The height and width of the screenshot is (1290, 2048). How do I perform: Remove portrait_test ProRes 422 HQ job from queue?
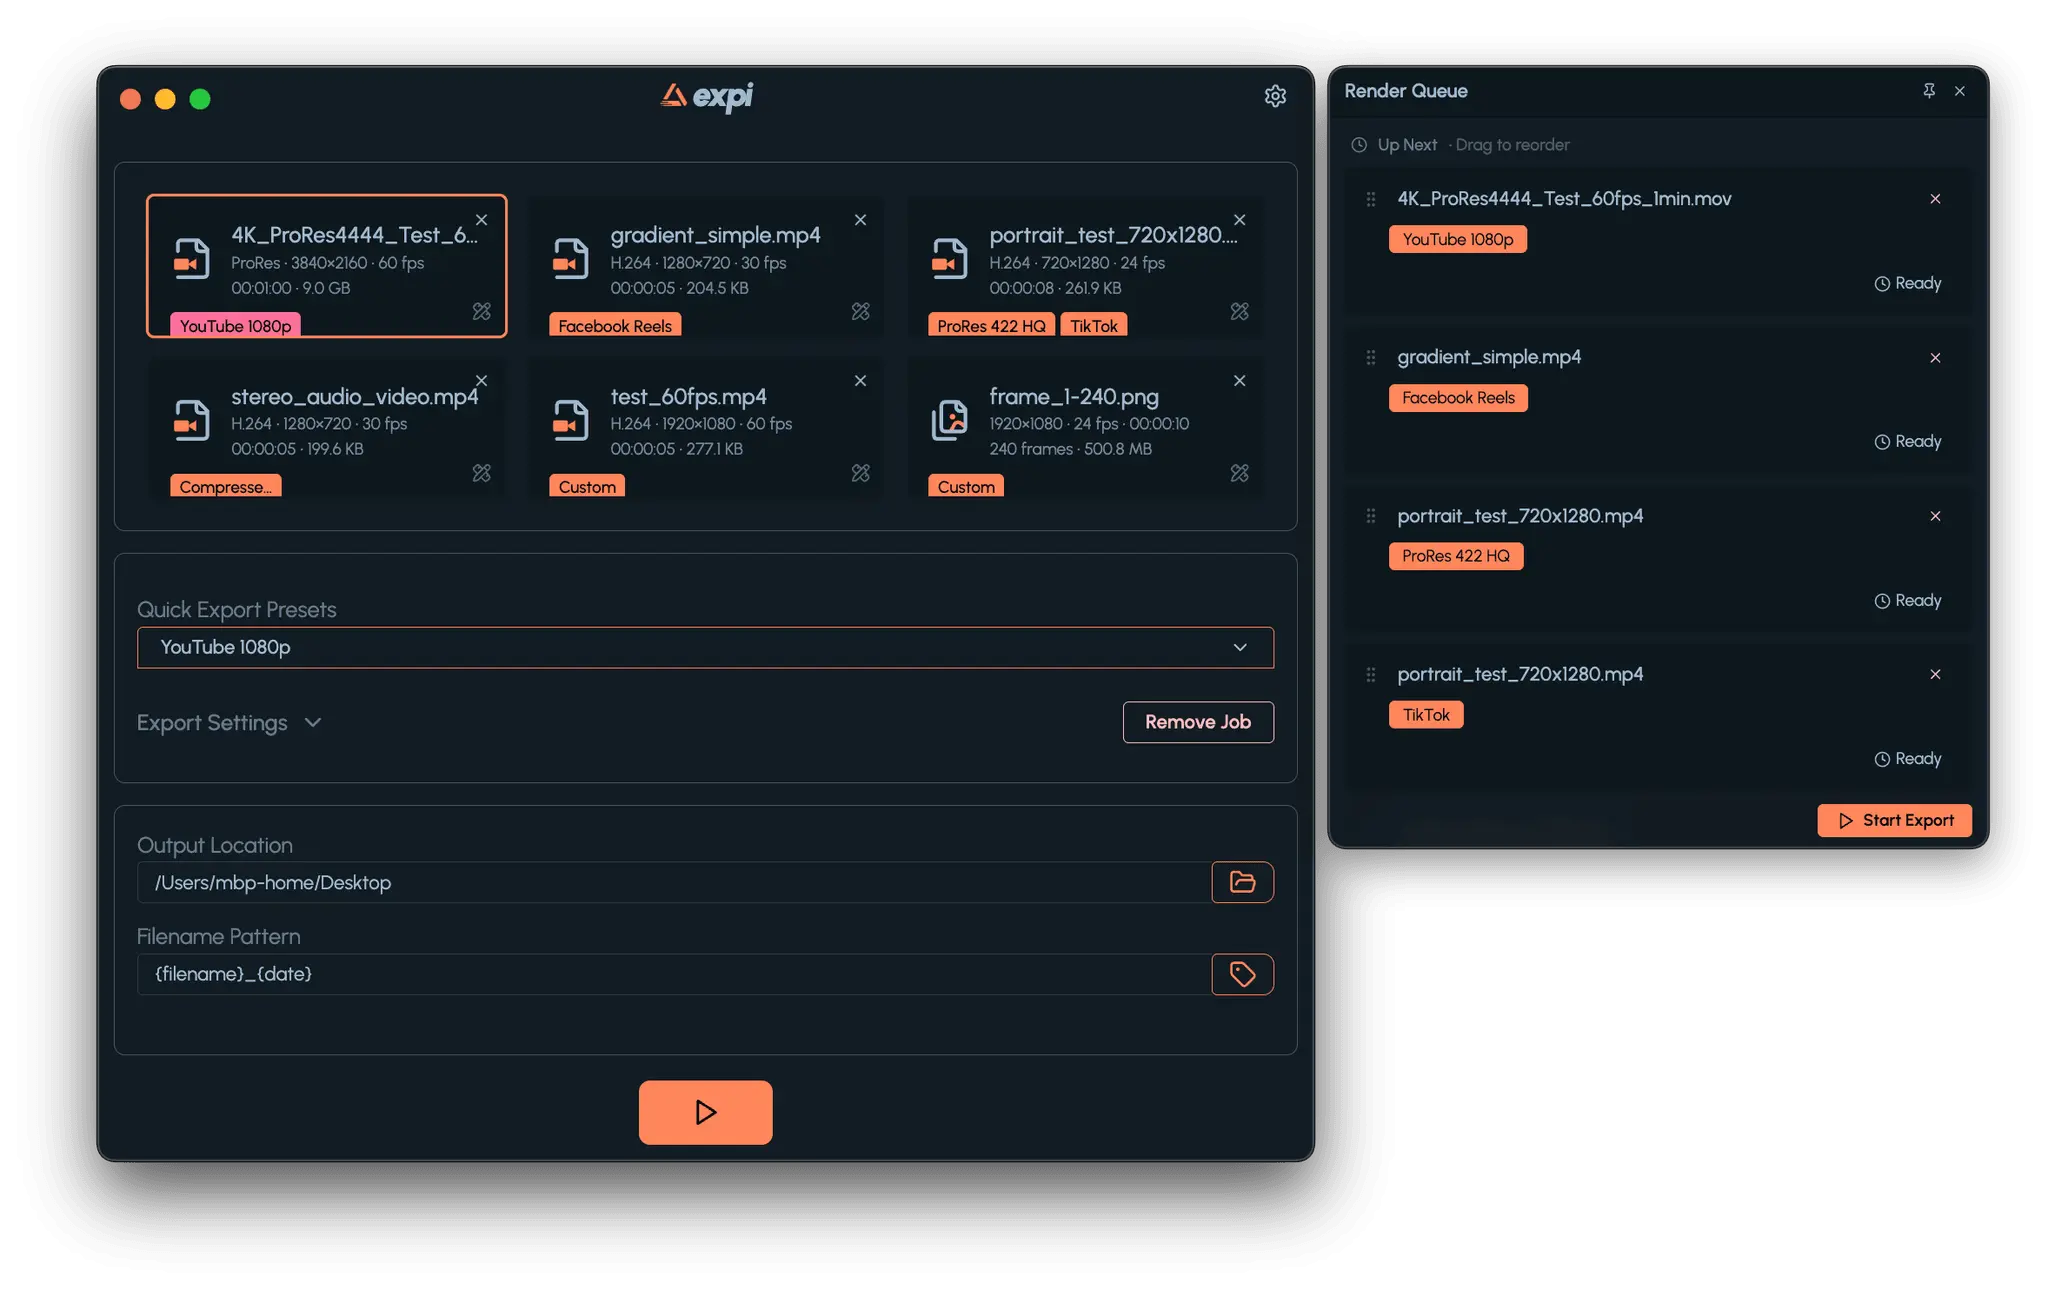point(1935,516)
